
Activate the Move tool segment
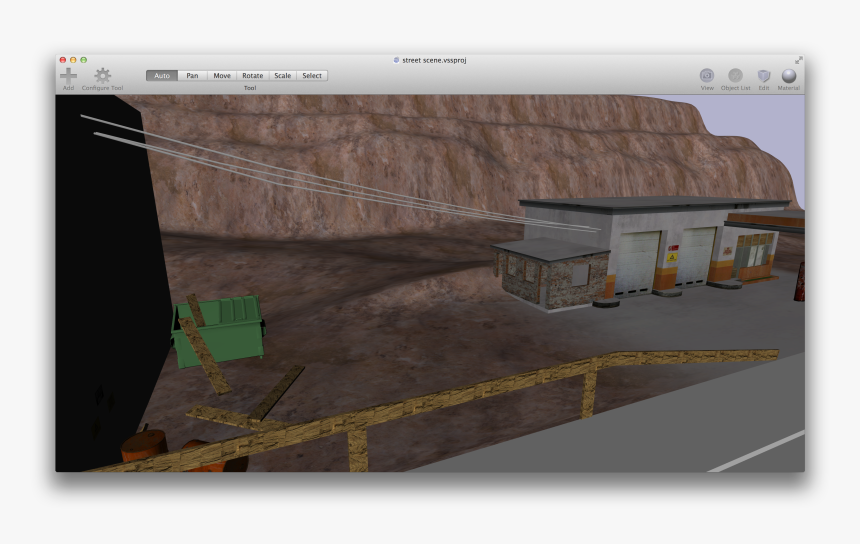222,75
